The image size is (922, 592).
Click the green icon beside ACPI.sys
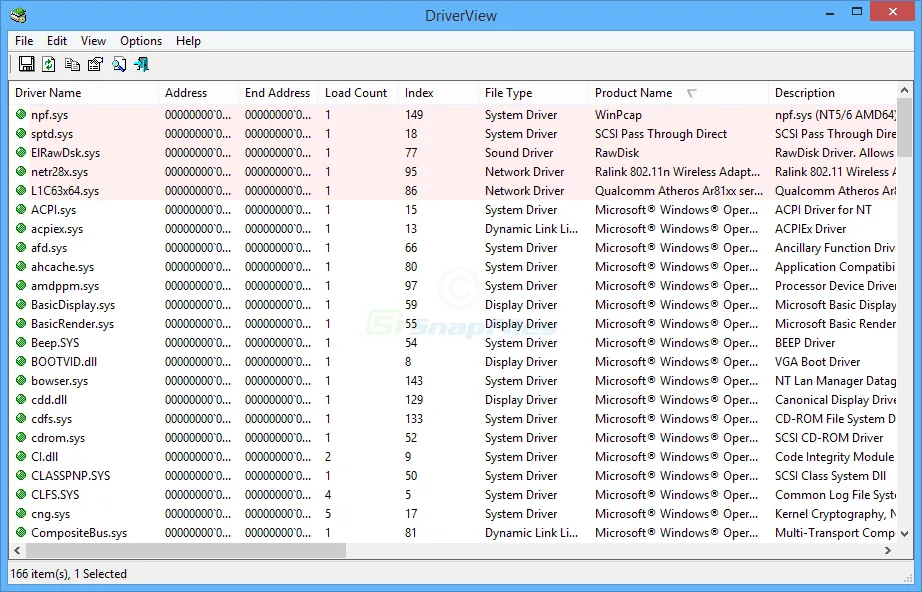click(x=21, y=209)
